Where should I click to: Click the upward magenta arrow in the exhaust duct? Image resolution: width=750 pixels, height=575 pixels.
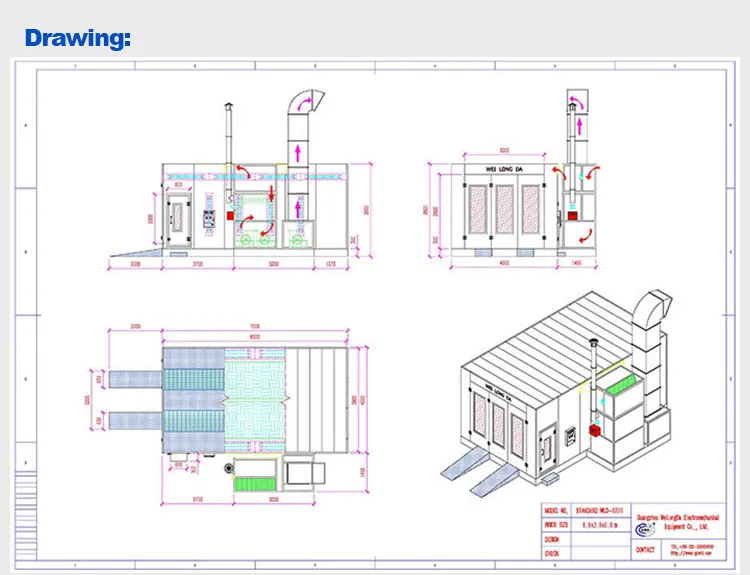coord(298,148)
